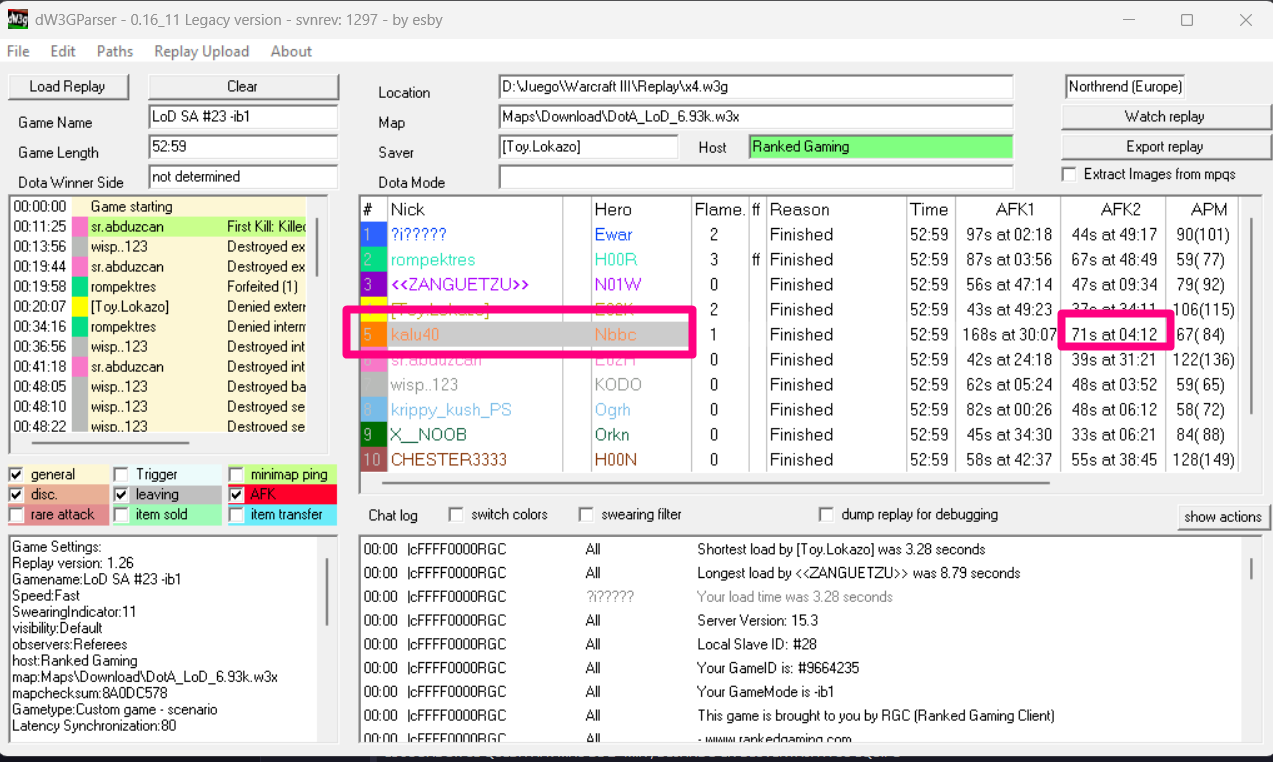The height and width of the screenshot is (762, 1273).
Task: Click the Export replay button
Action: [x=1165, y=146]
